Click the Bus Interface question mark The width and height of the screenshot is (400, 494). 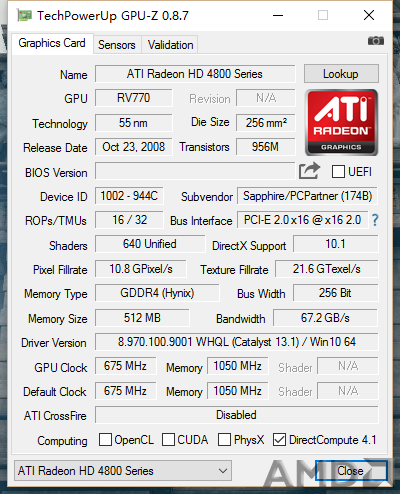point(375,220)
